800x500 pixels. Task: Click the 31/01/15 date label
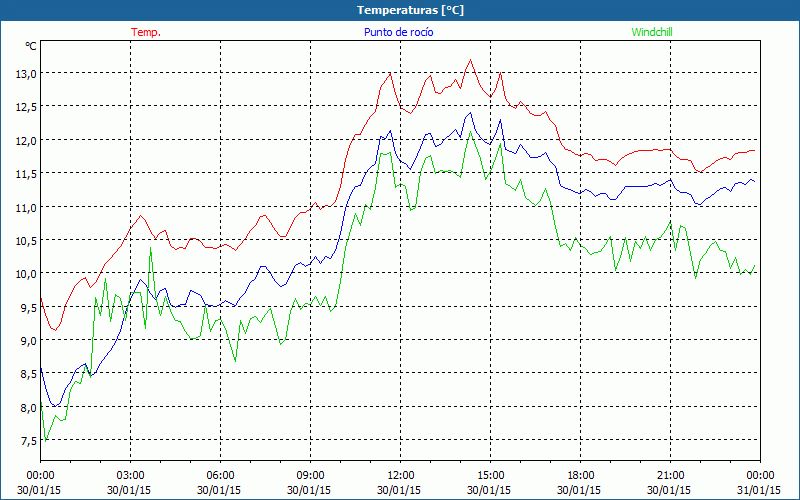(x=759, y=490)
